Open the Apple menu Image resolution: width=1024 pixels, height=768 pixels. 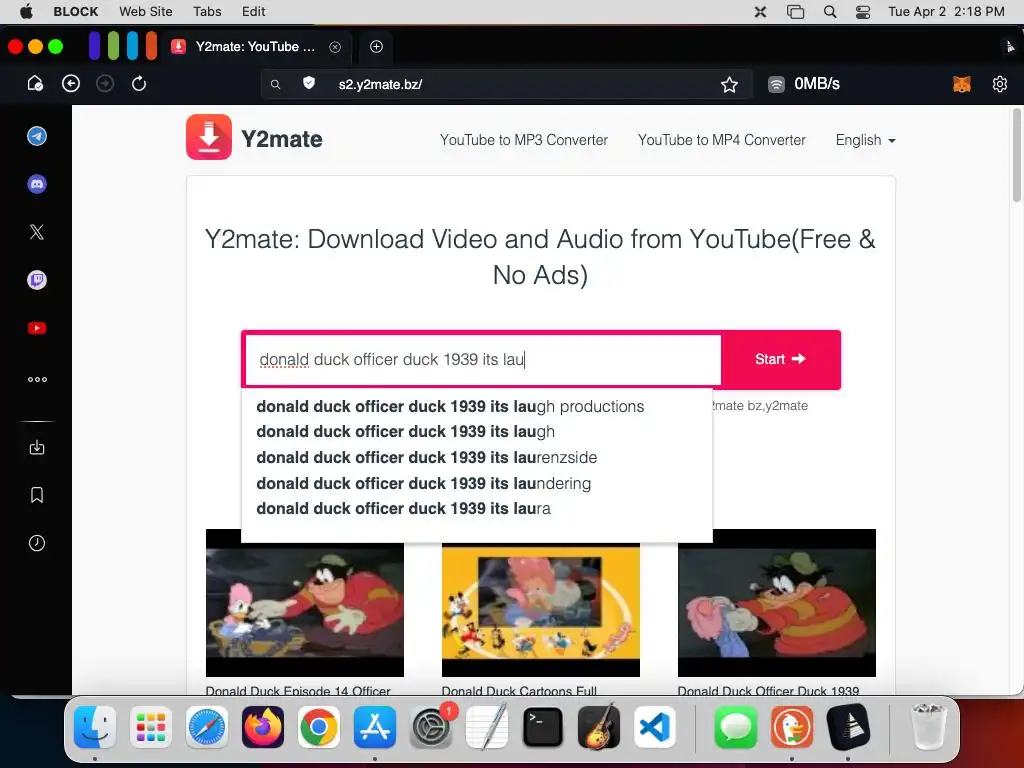click(26, 11)
